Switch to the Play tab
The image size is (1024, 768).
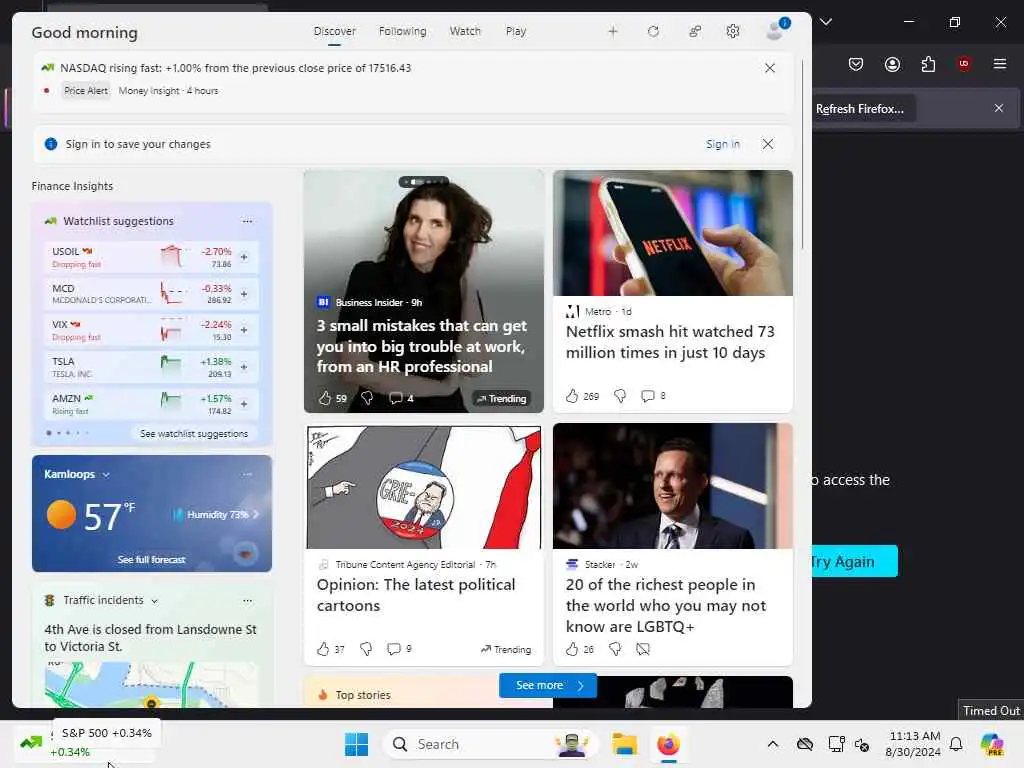coord(516,31)
